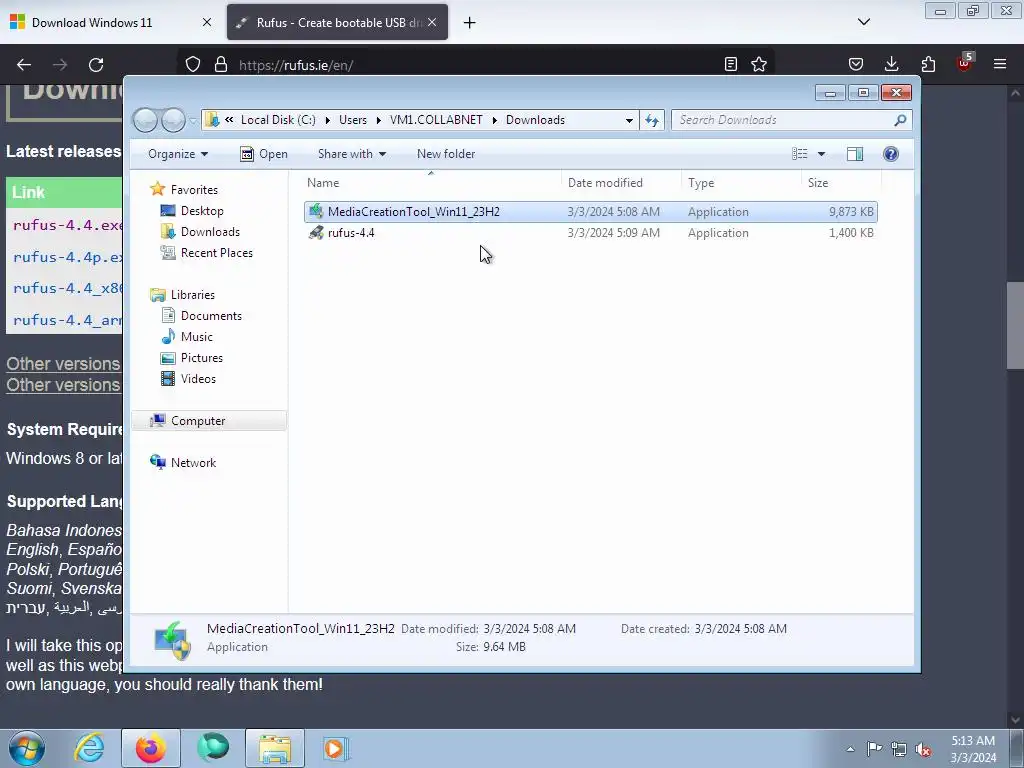Image resolution: width=1024 pixels, height=768 pixels.
Task: Click the tracking protection shield icon
Action: tap(193, 65)
